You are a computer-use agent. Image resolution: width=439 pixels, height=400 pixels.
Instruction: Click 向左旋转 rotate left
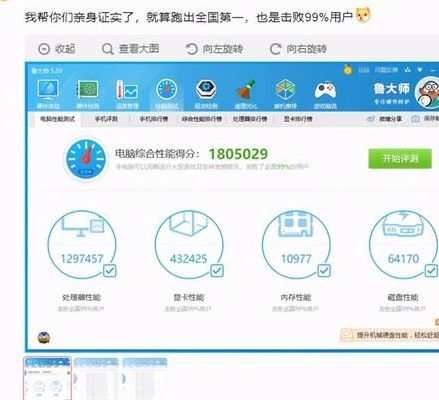click(214, 49)
